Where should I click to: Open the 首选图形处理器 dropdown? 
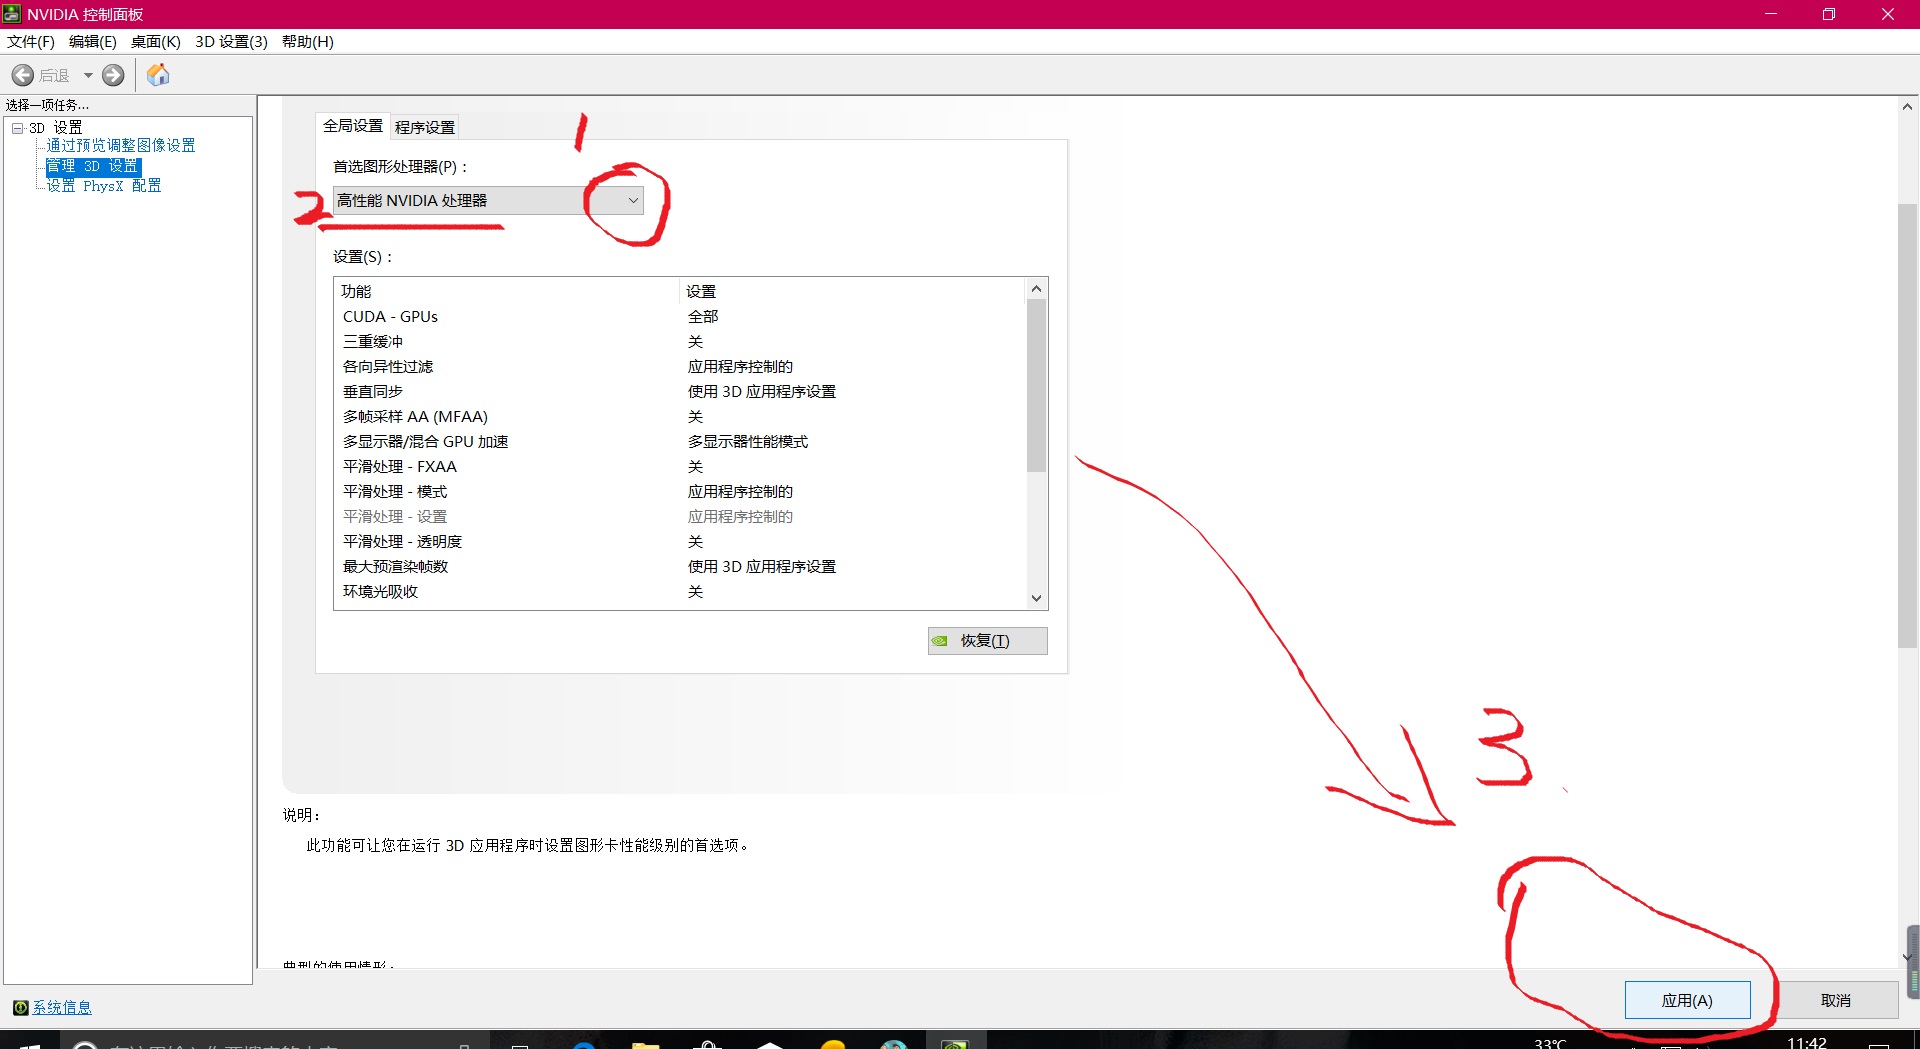488,200
